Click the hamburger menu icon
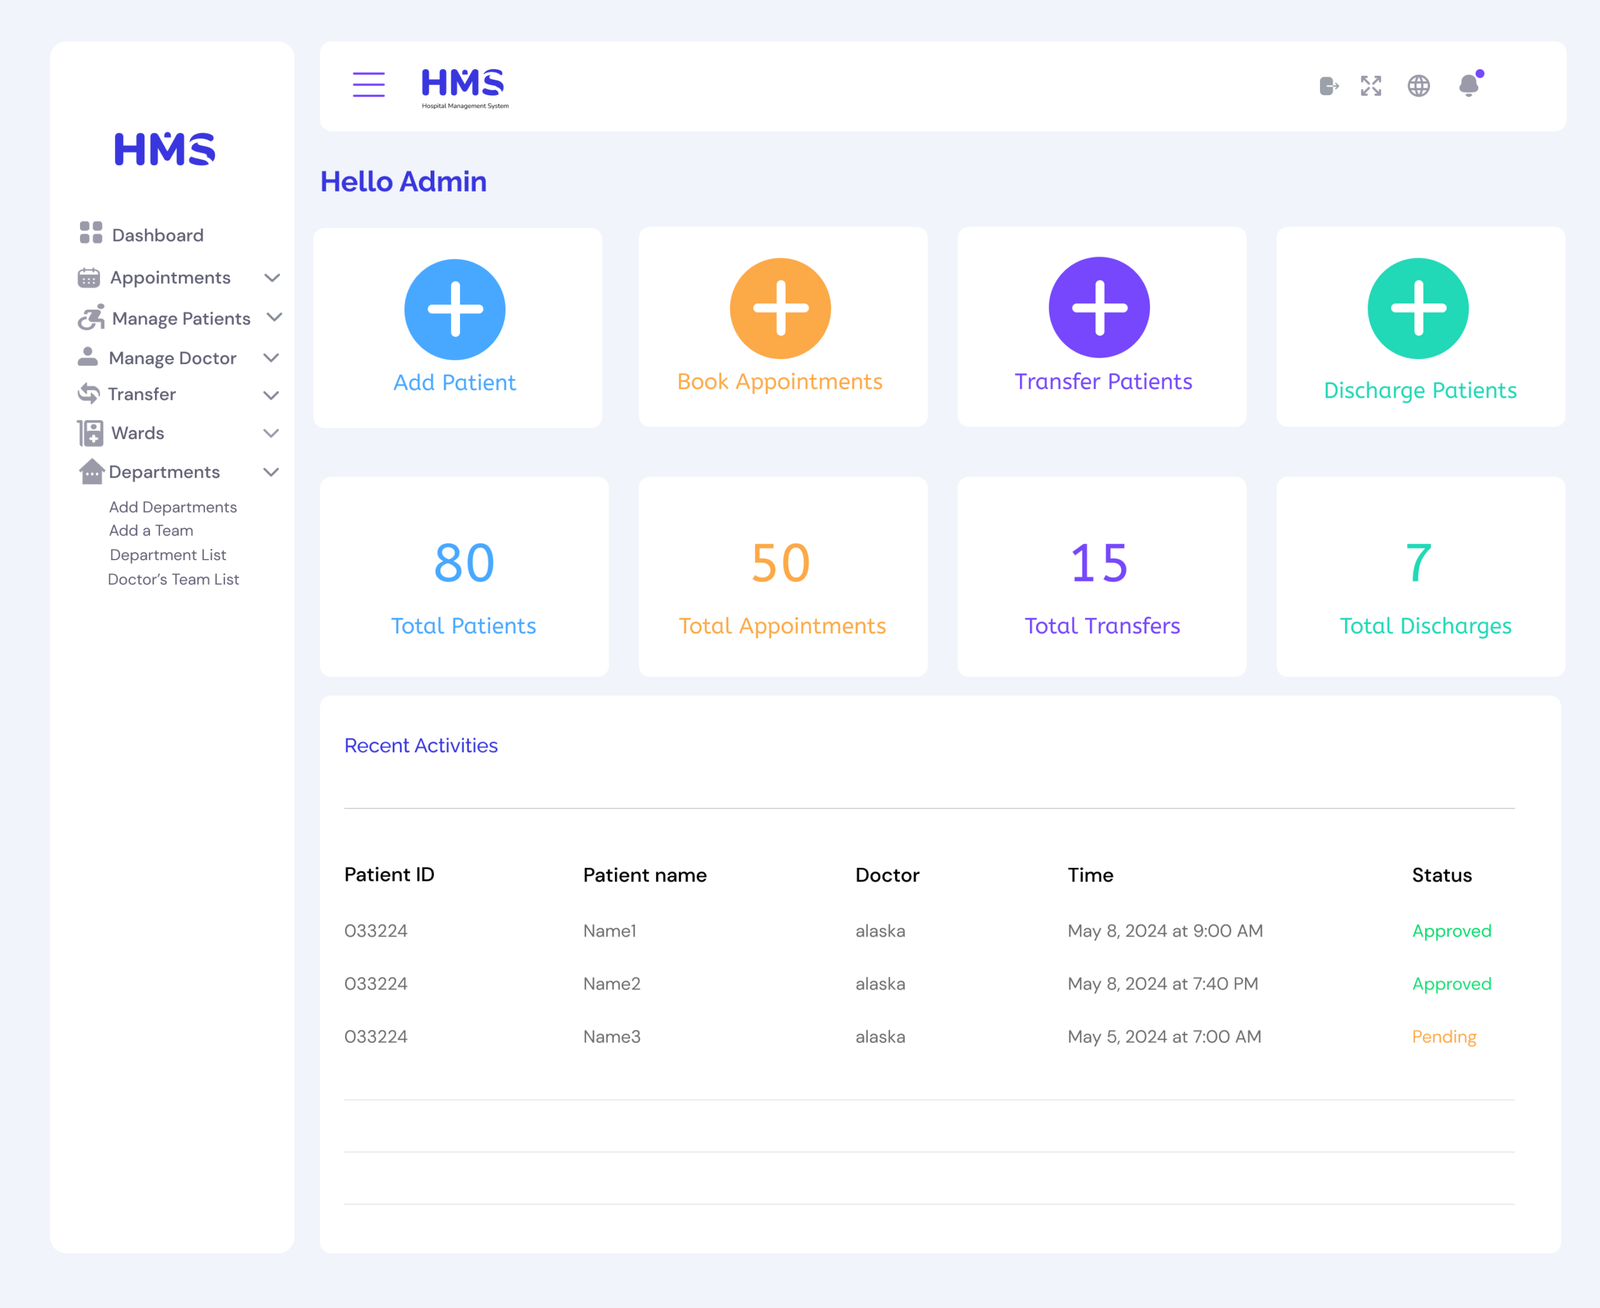The height and width of the screenshot is (1308, 1600). pos(368,85)
